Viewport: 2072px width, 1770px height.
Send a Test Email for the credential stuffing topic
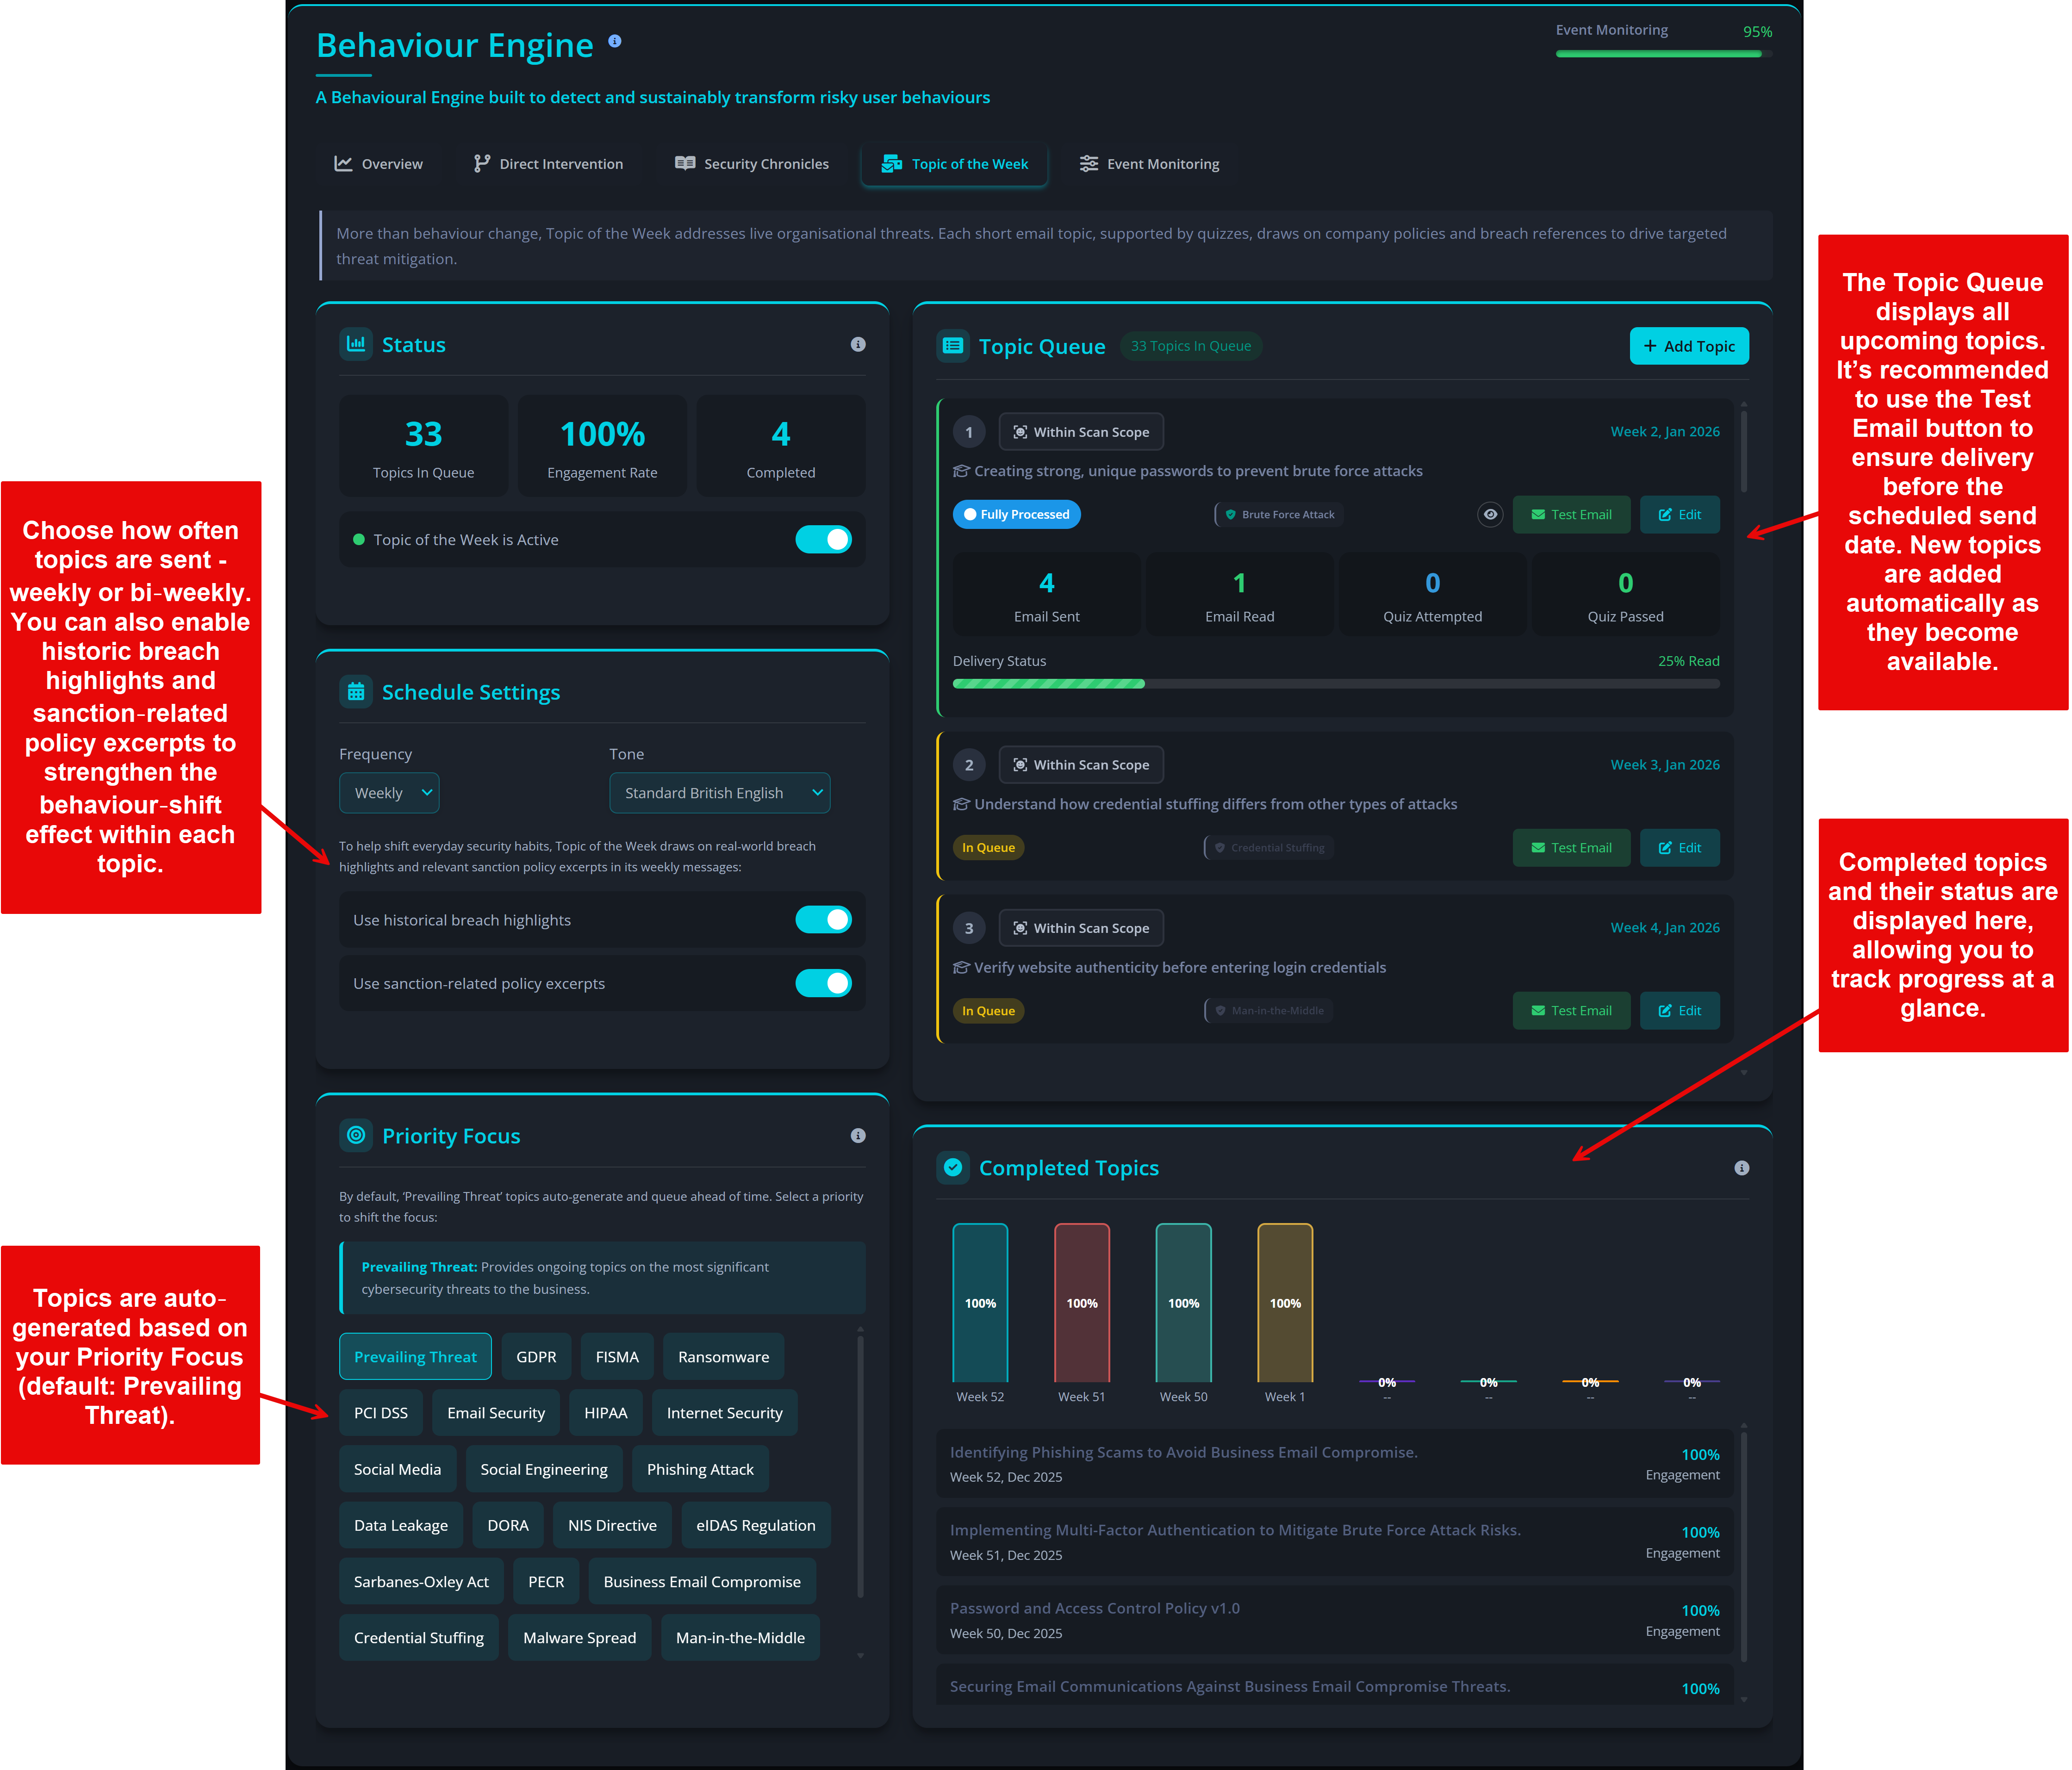1570,847
